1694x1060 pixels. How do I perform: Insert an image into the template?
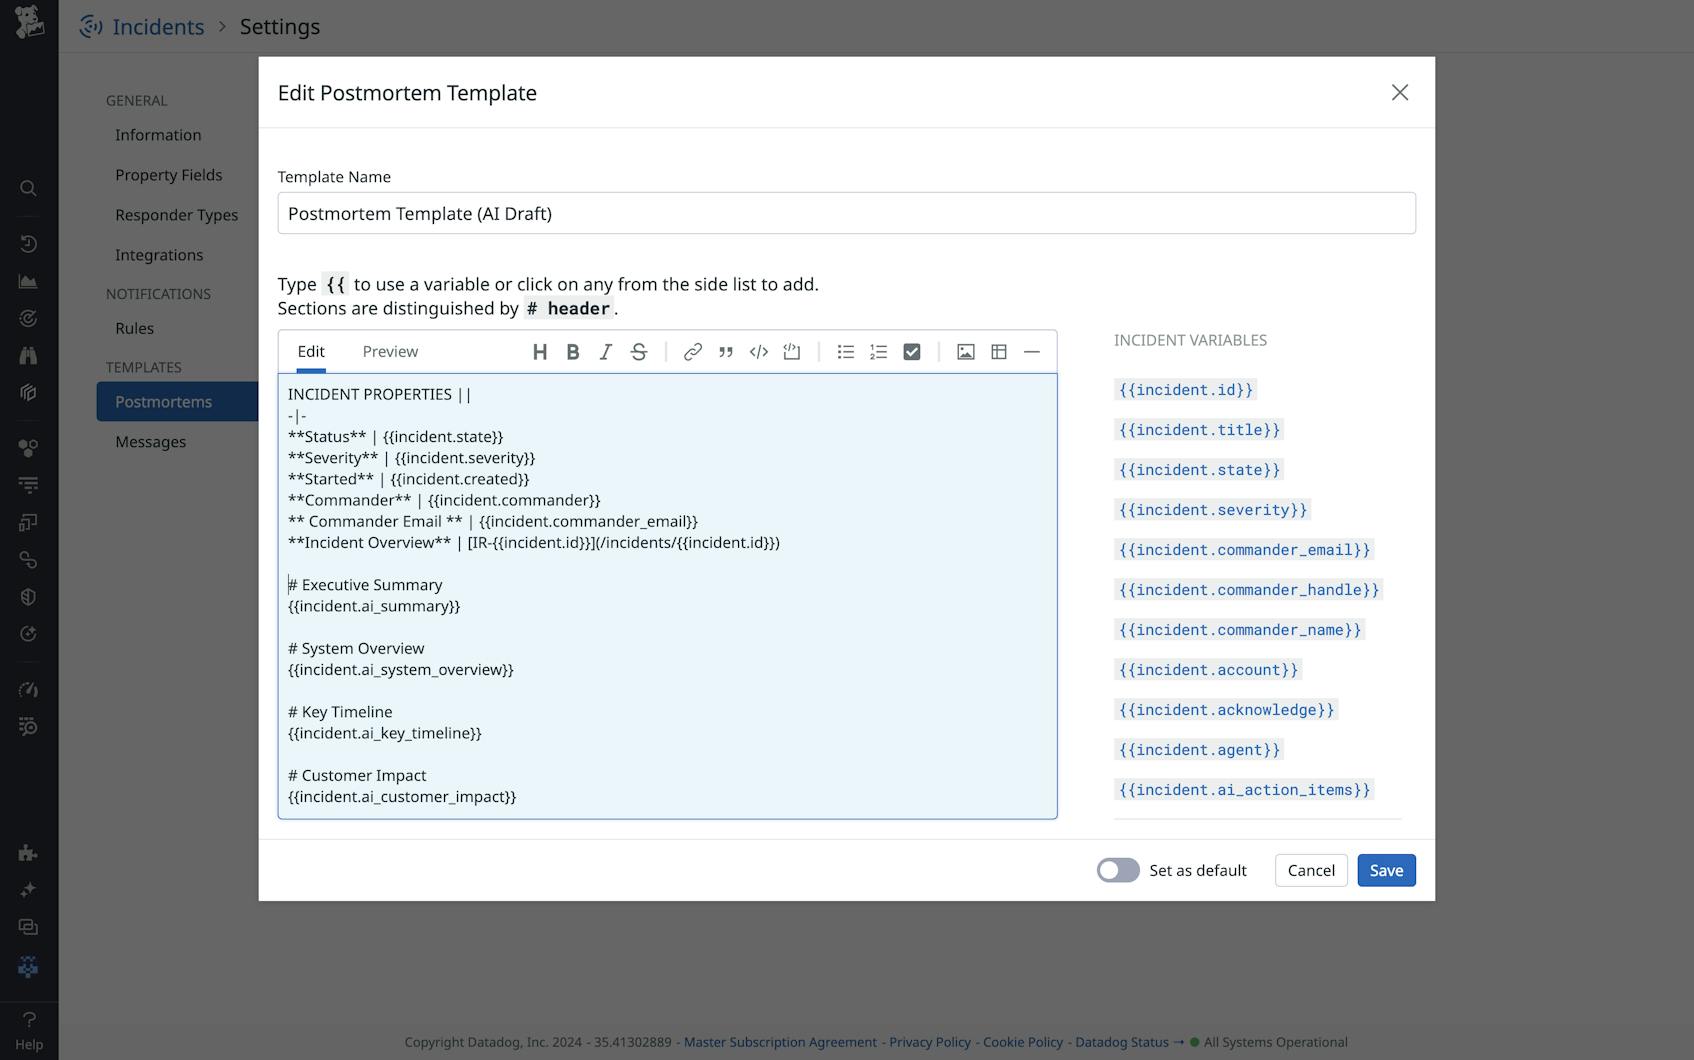[x=965, y=352]
